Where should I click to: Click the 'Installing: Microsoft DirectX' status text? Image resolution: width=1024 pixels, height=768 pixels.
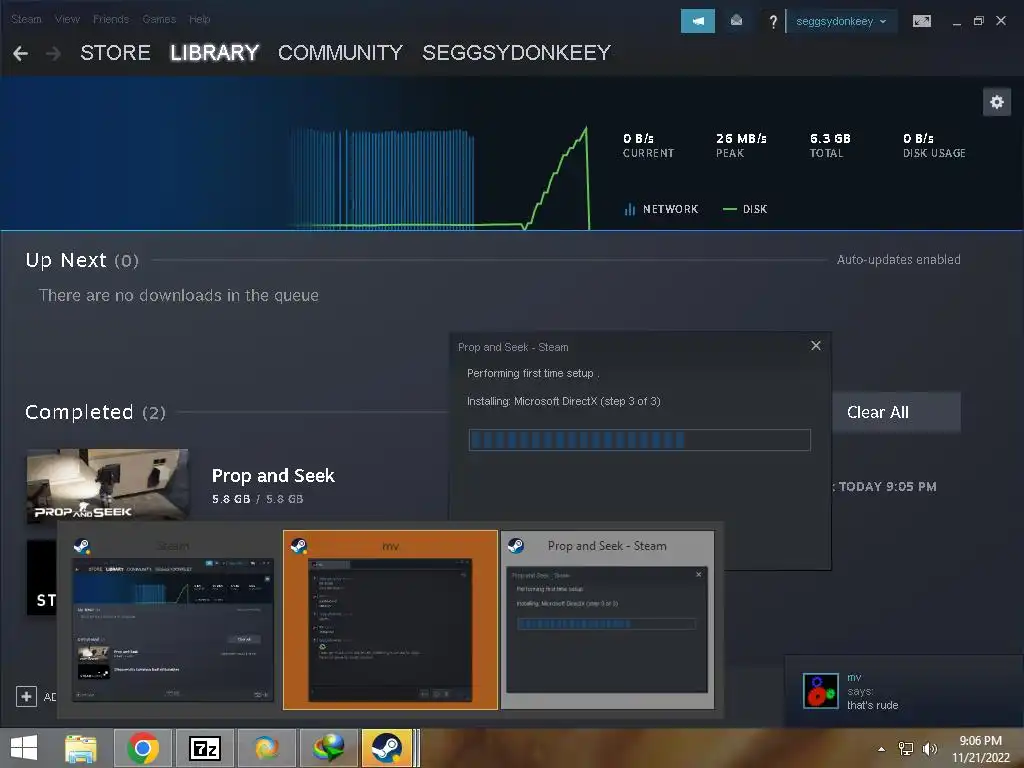[x=564, y=401]
